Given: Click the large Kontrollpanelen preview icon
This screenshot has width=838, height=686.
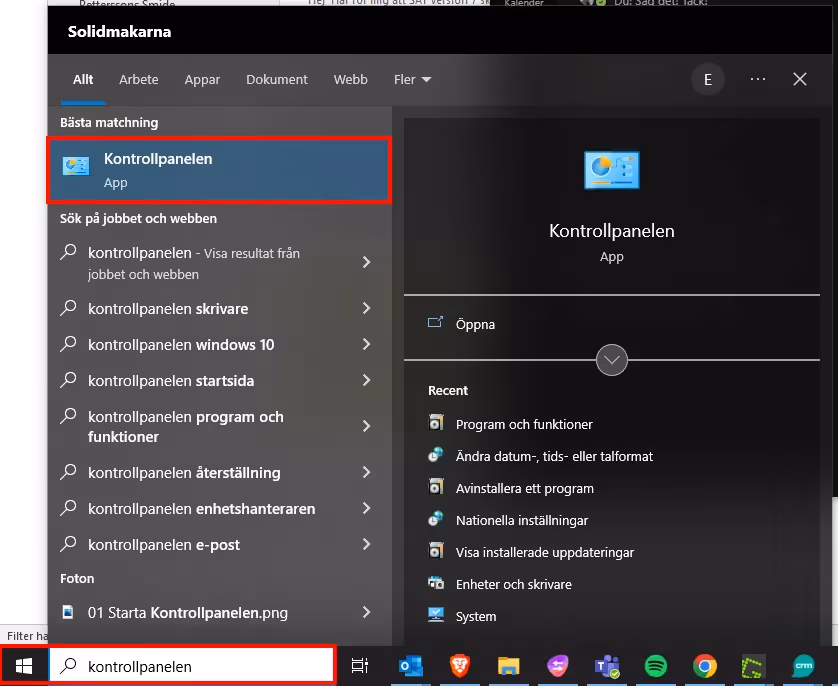Looking at the screenshot, I should coord(611,170).
